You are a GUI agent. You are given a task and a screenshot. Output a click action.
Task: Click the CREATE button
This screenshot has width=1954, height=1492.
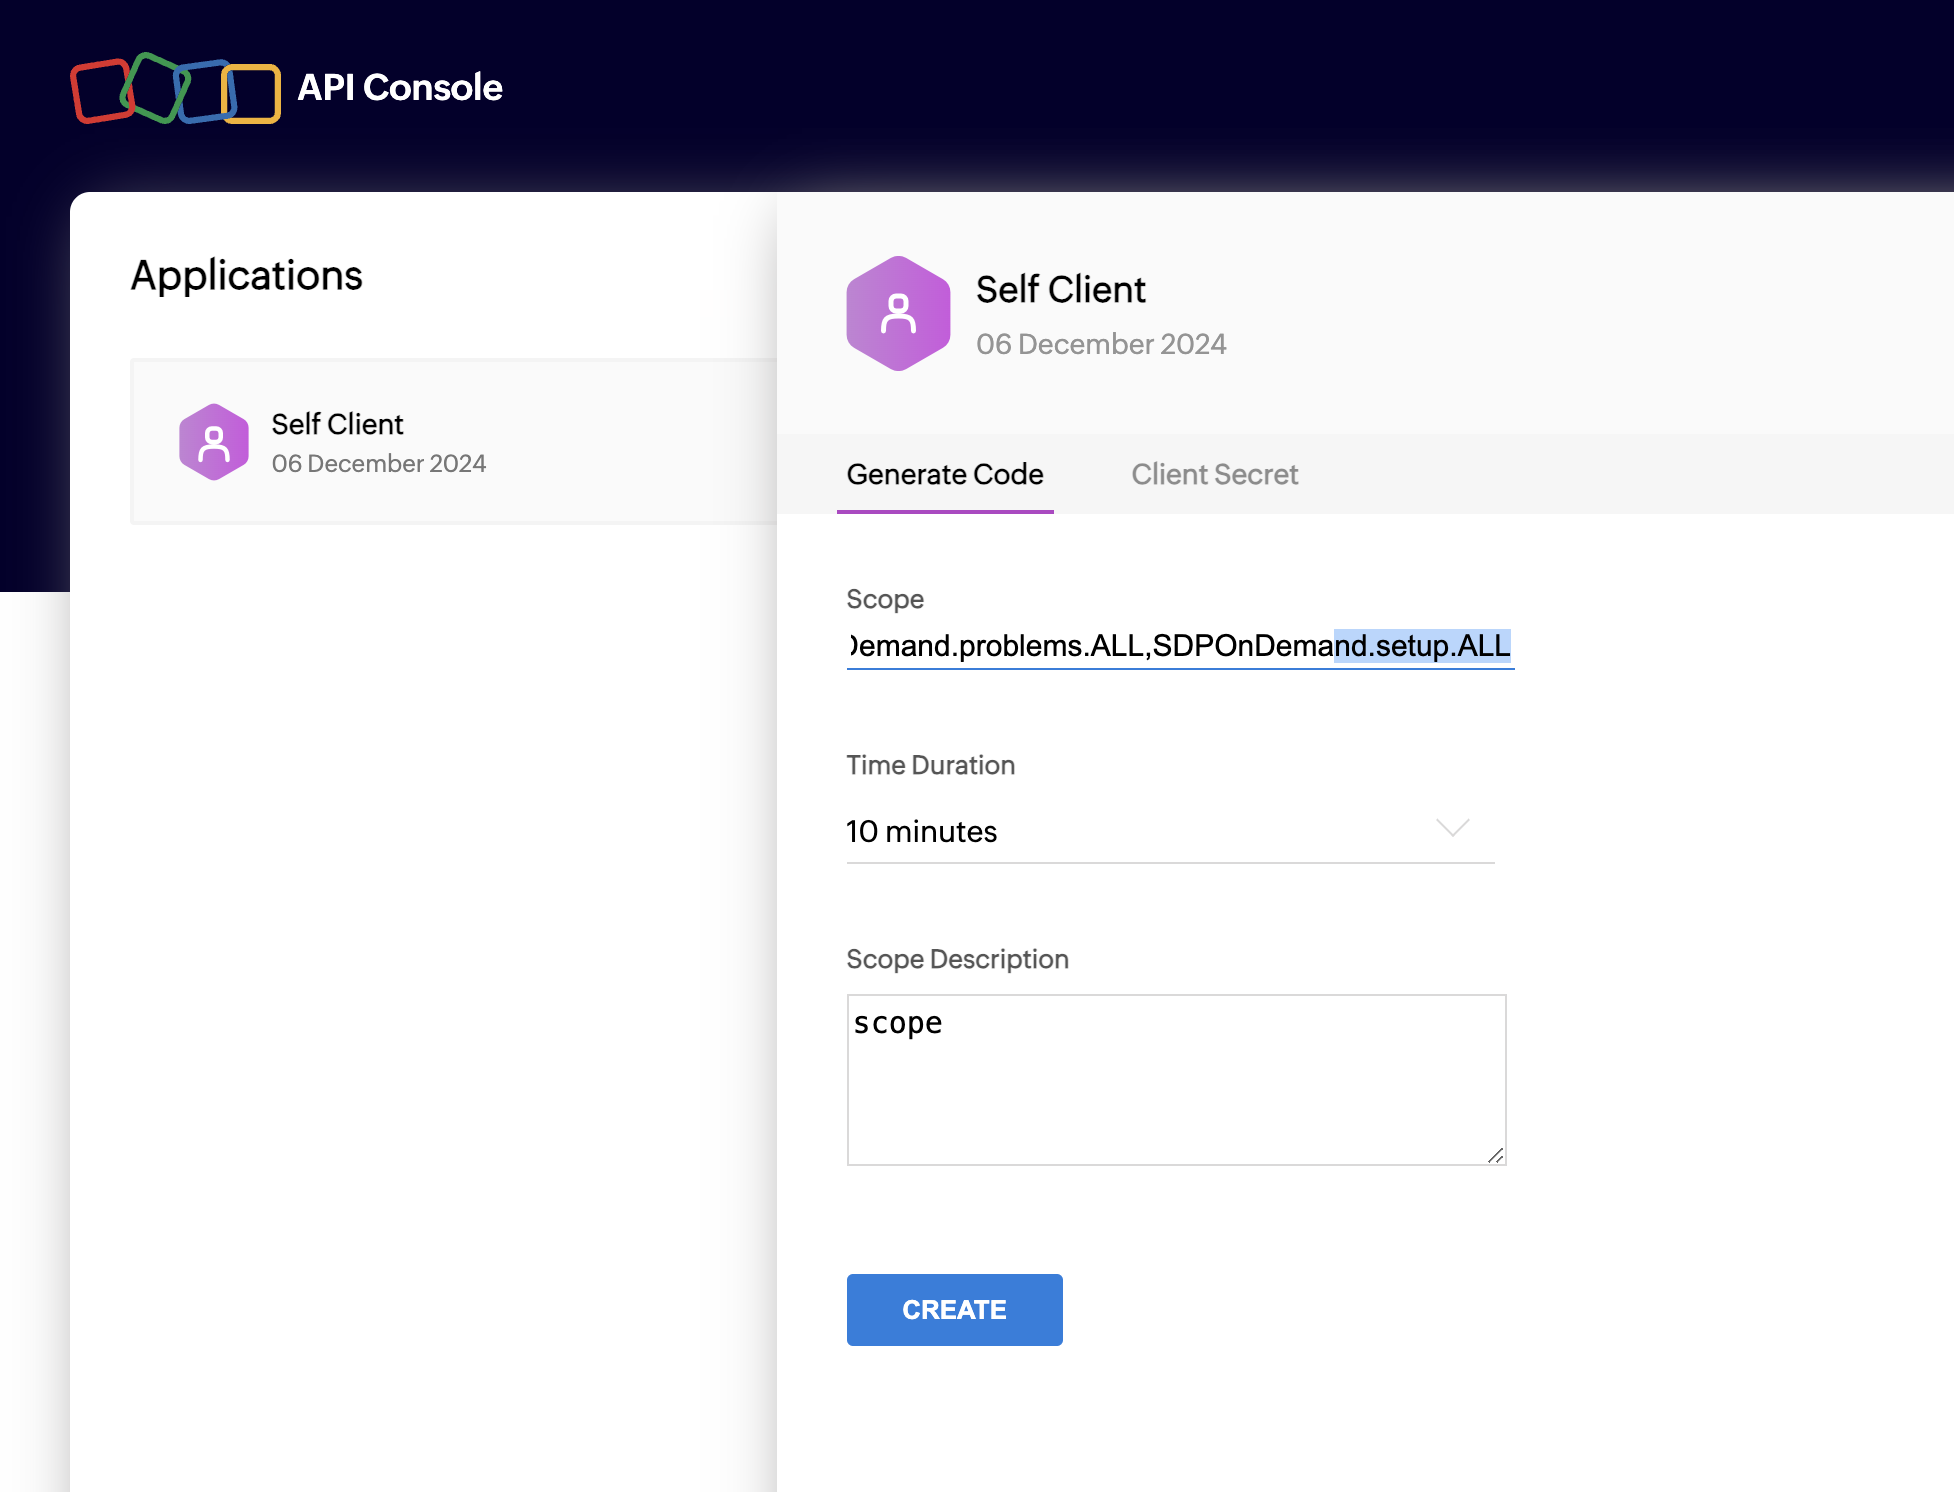click(954, 1310)
